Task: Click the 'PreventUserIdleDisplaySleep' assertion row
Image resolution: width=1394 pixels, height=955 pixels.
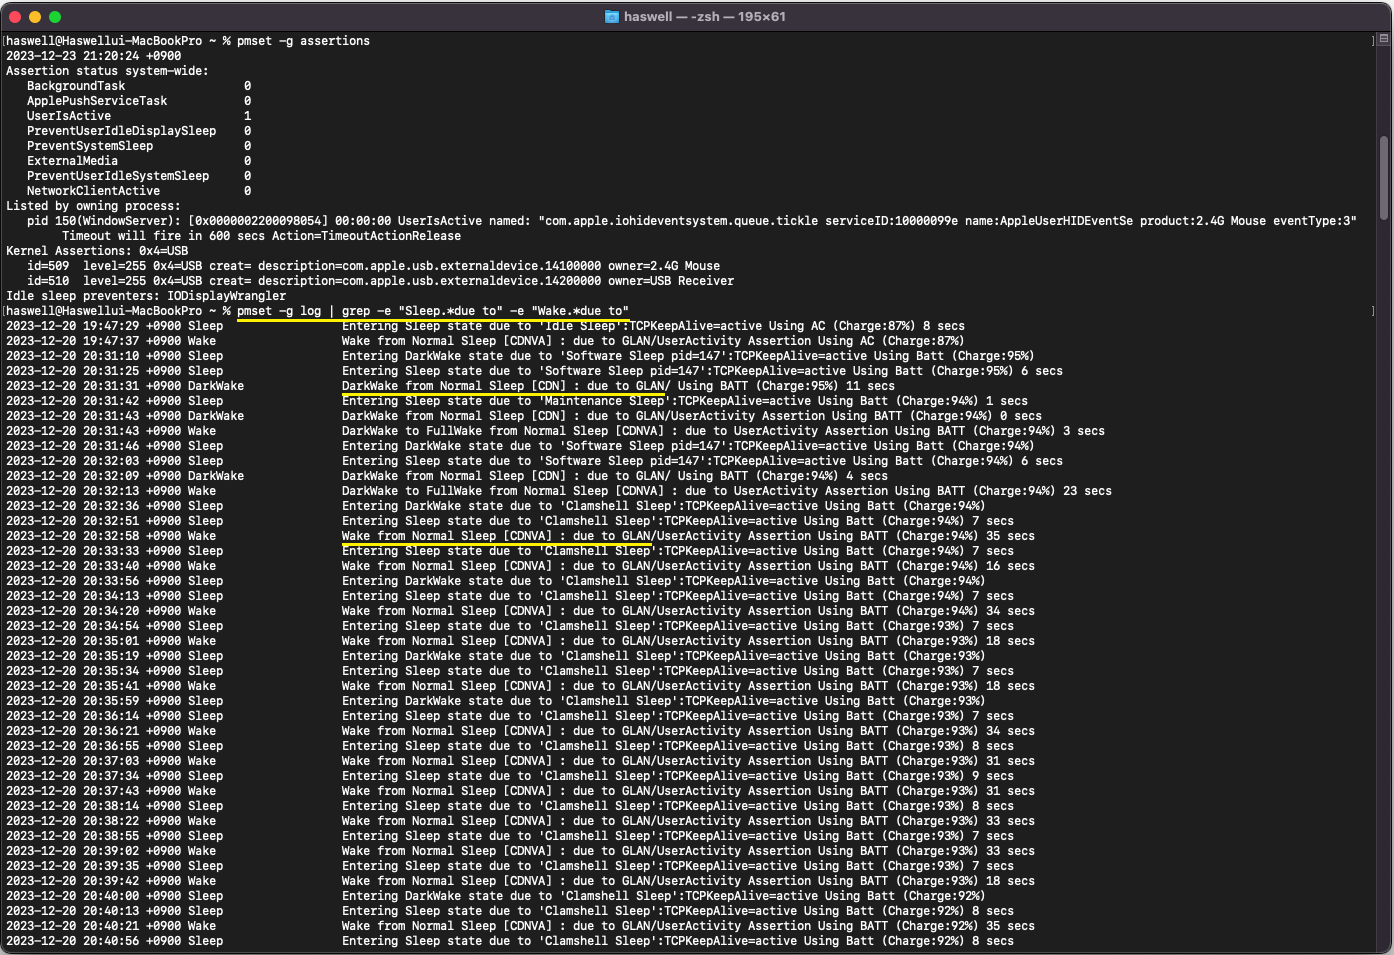Action: [x=139, y=131]
